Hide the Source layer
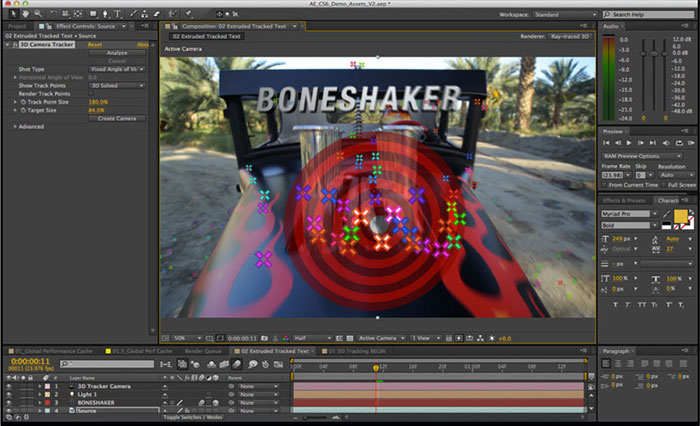This screenshot has width=700, height=426. click(8, 410)
